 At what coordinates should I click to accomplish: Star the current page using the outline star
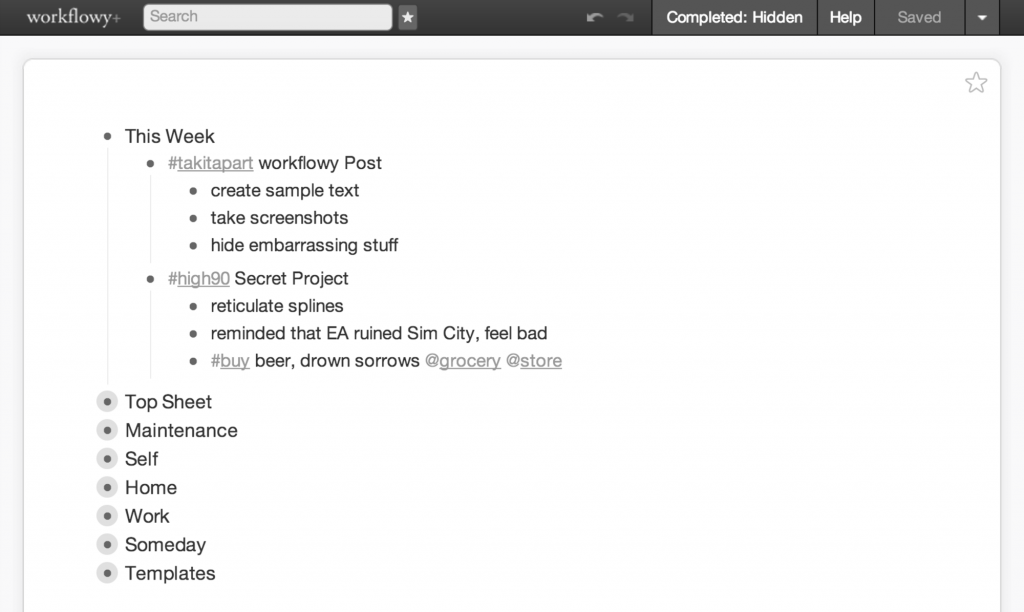coord(976,83)
